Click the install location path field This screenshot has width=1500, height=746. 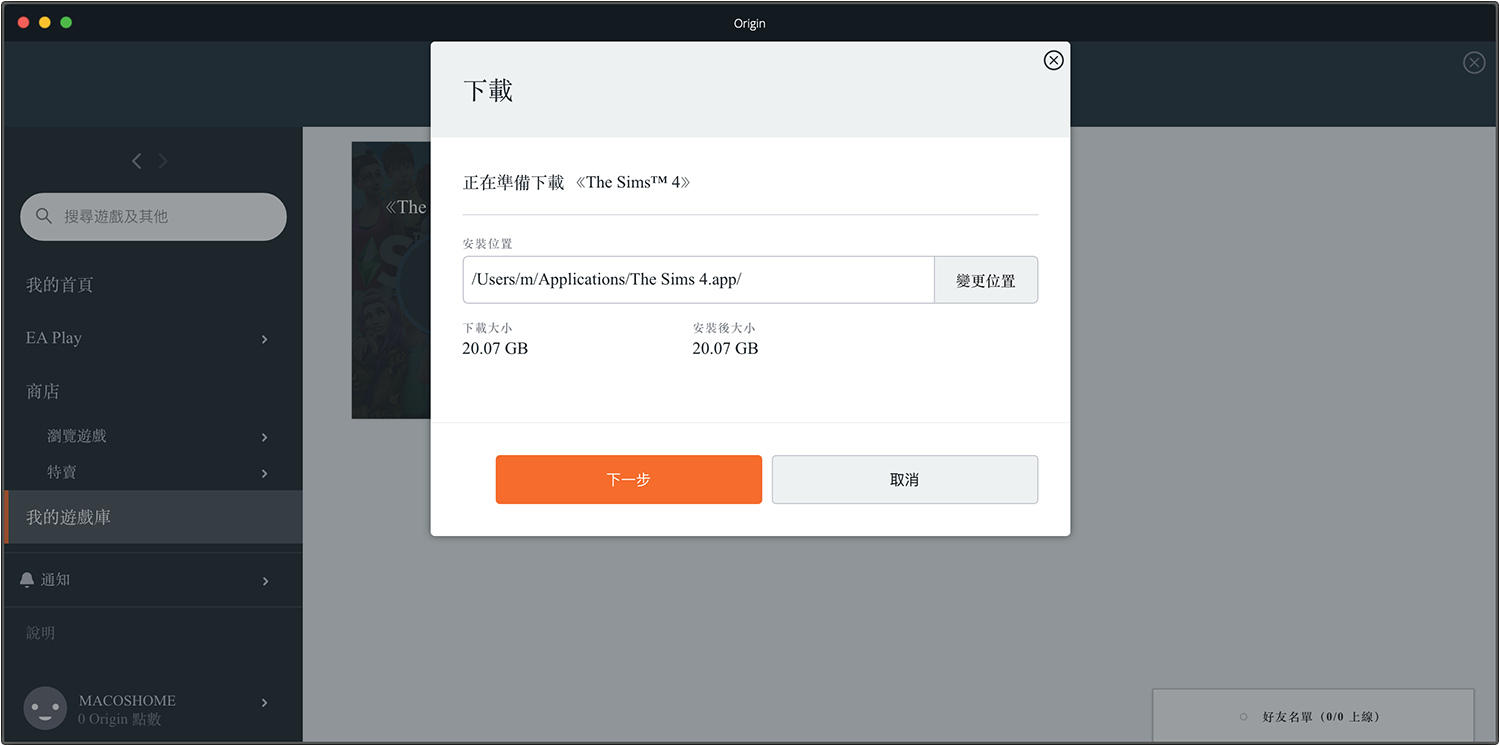point(697,280)
